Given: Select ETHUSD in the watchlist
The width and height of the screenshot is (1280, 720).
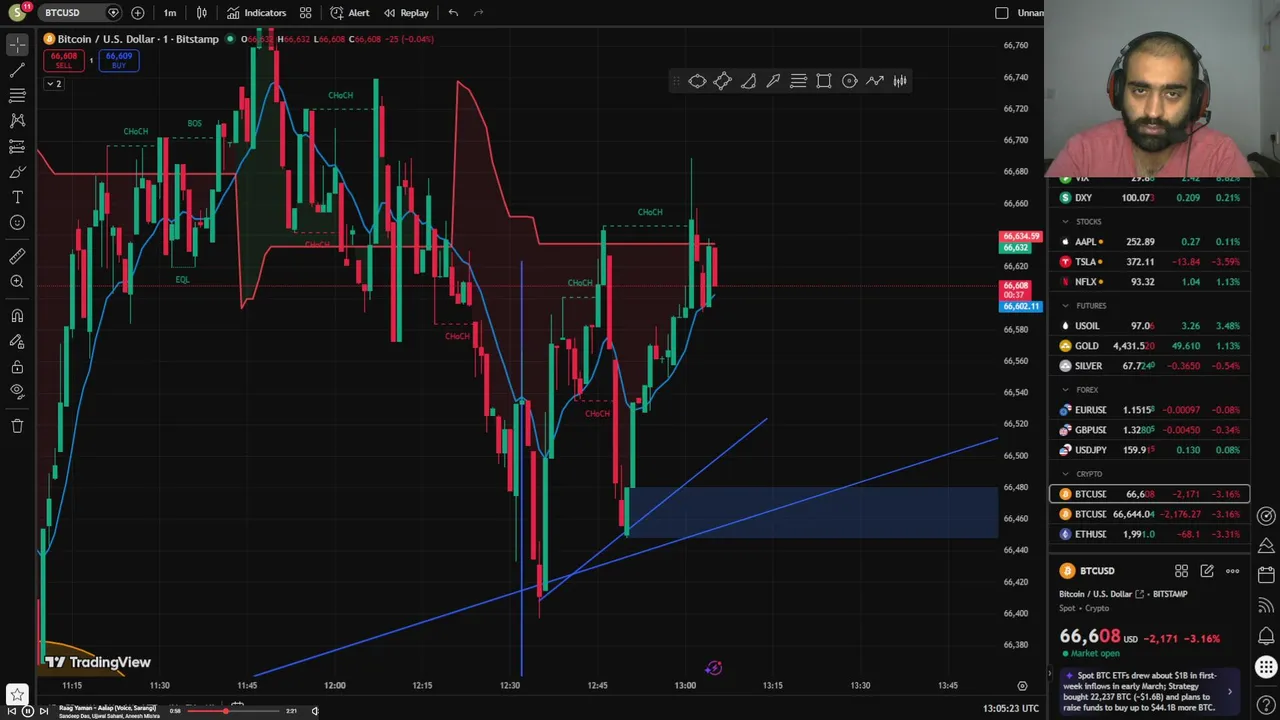Looking at the screenshot, I should [x=1149, y=534].
